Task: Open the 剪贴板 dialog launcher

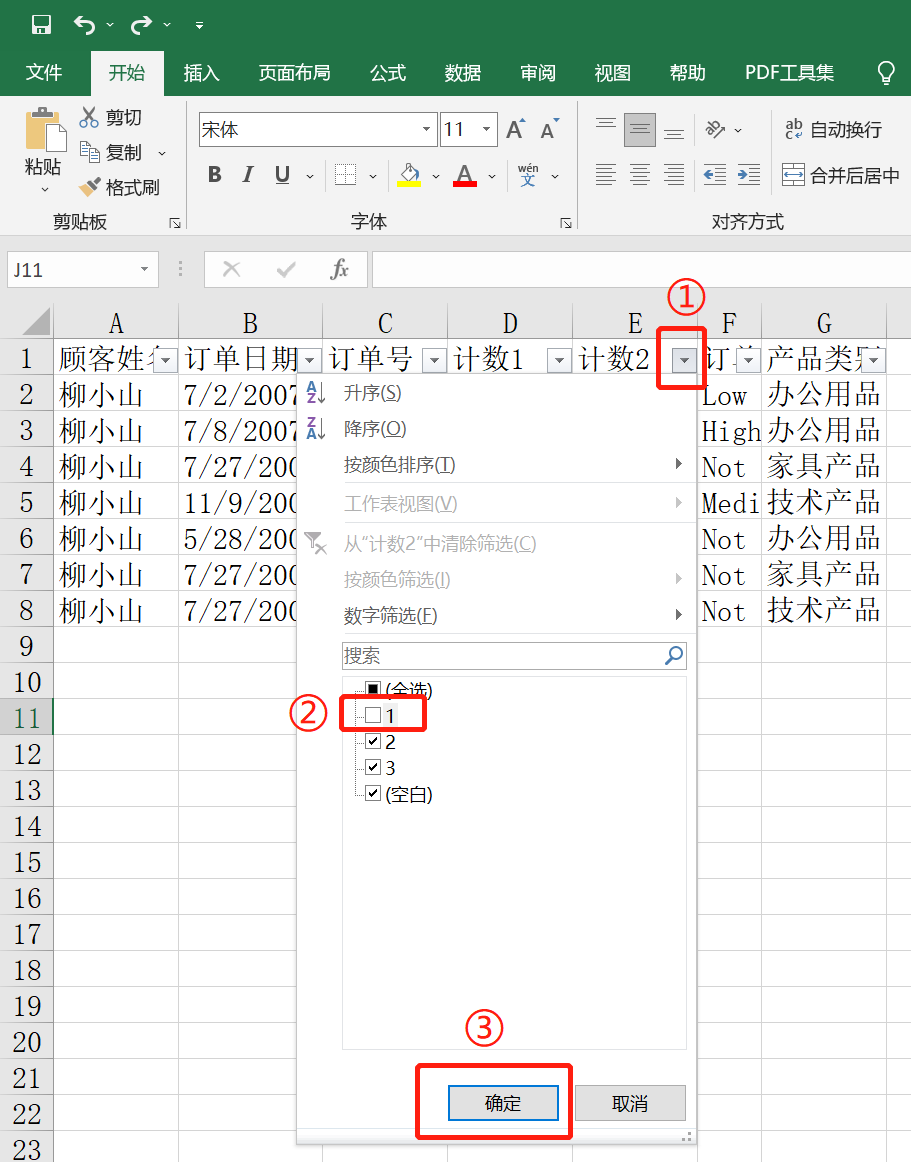Action: coord(175,222)
